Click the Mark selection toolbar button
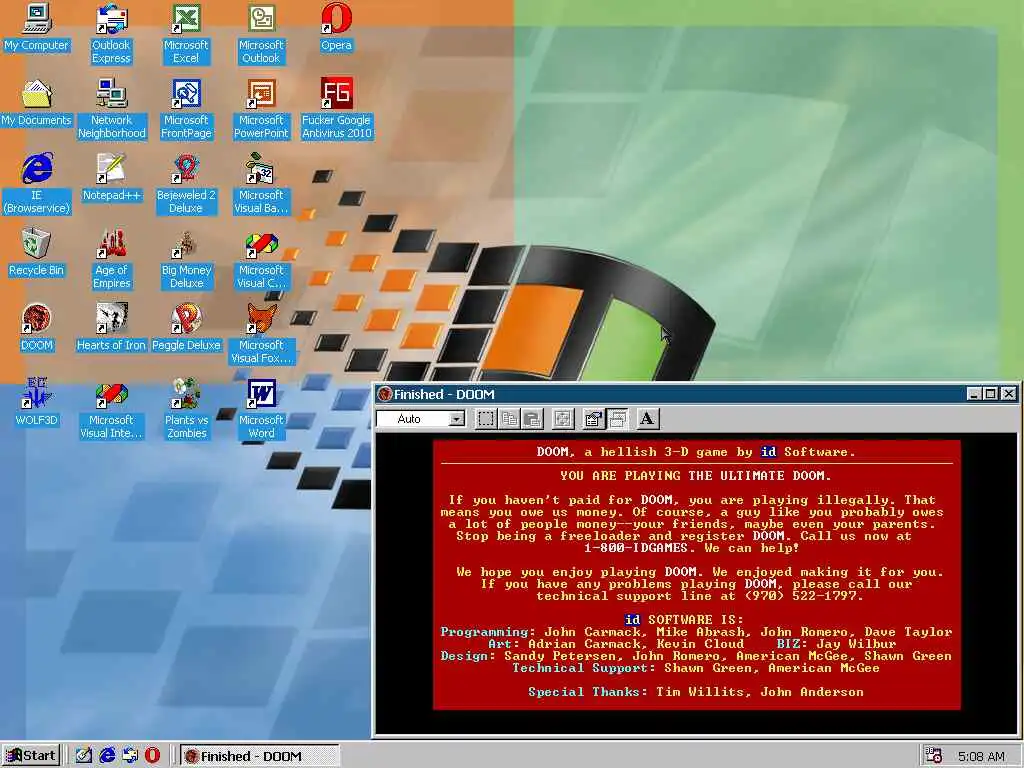This screenshot has height=768, width=1024. [x=485, y=419]
